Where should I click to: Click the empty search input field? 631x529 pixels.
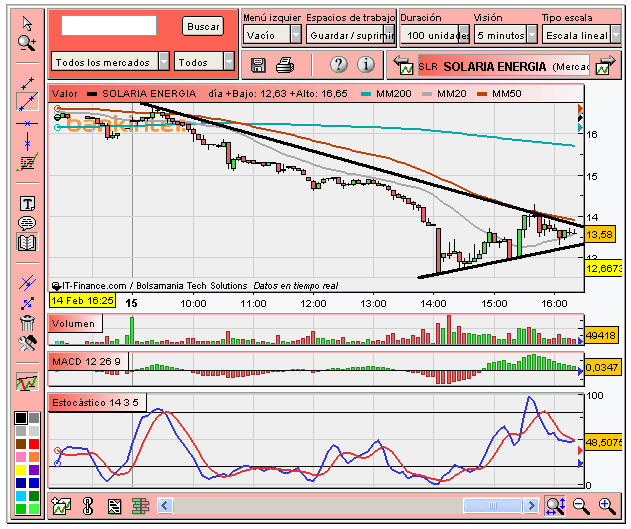pyautogui.click(x=109, y=25)
